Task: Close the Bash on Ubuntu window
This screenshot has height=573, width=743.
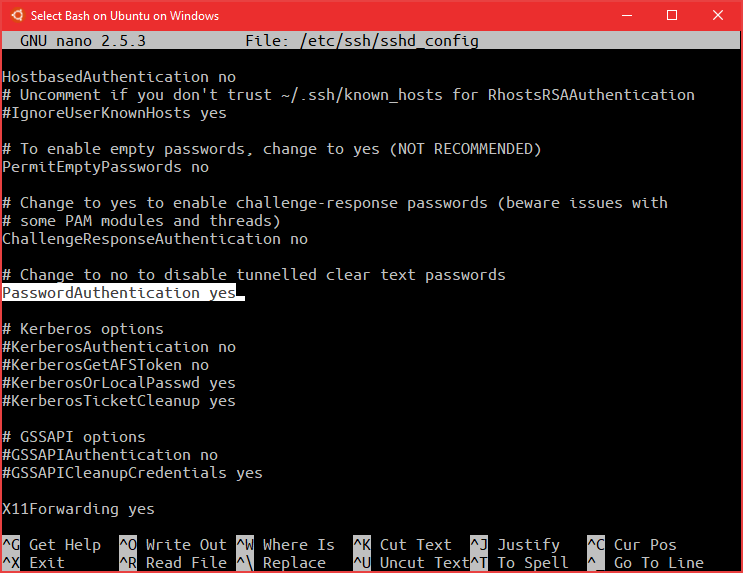Action: [x=719, y=15]
